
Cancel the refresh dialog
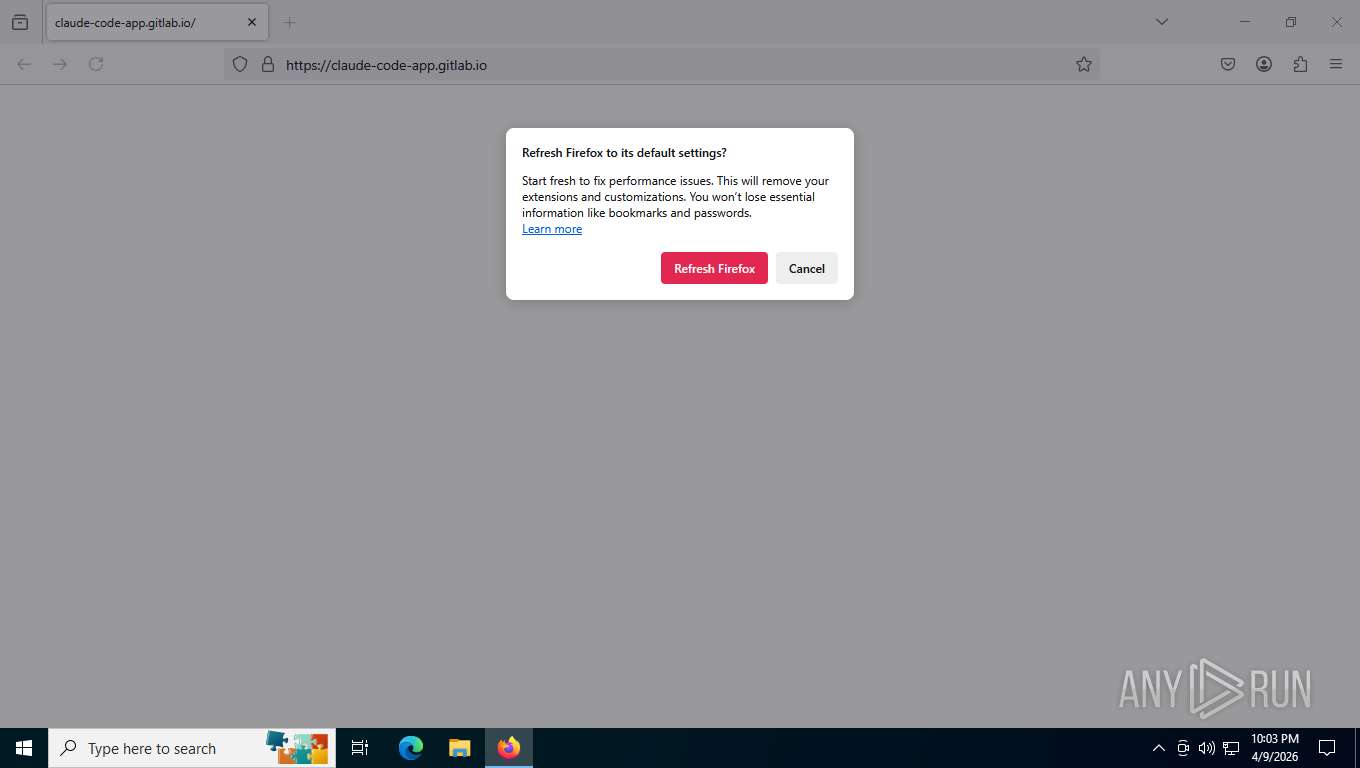[806, 268]
